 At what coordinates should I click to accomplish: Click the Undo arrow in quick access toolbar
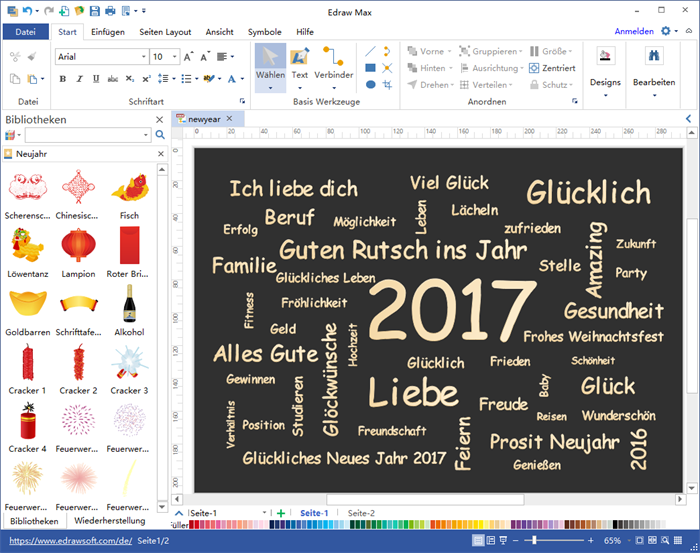tap(27, 11)
